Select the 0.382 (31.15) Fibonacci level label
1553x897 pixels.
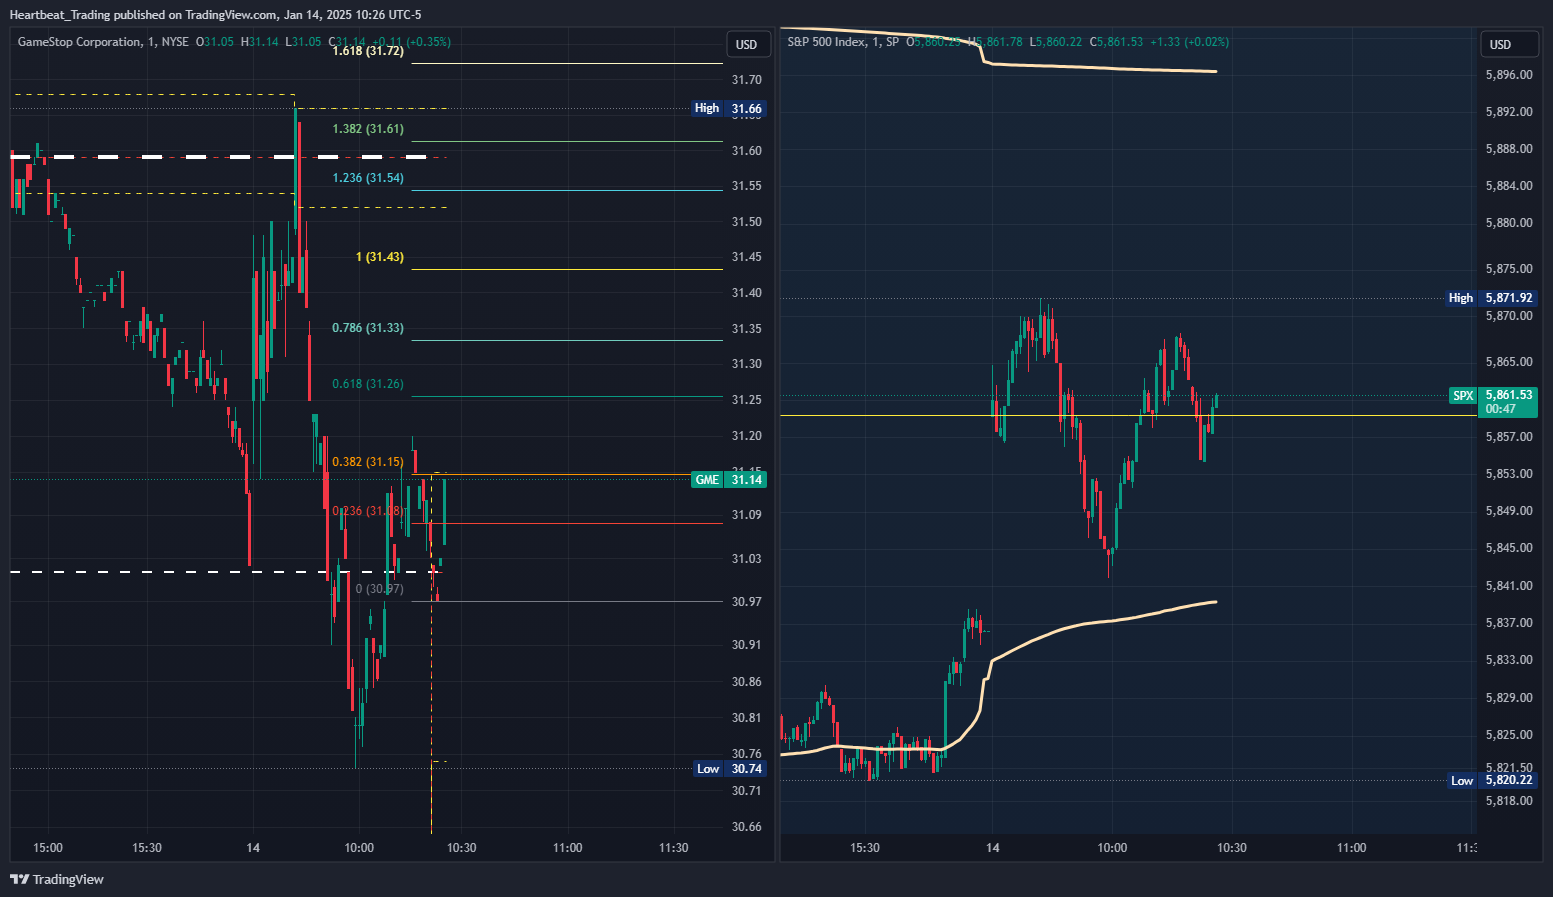(x=368, y=462)
